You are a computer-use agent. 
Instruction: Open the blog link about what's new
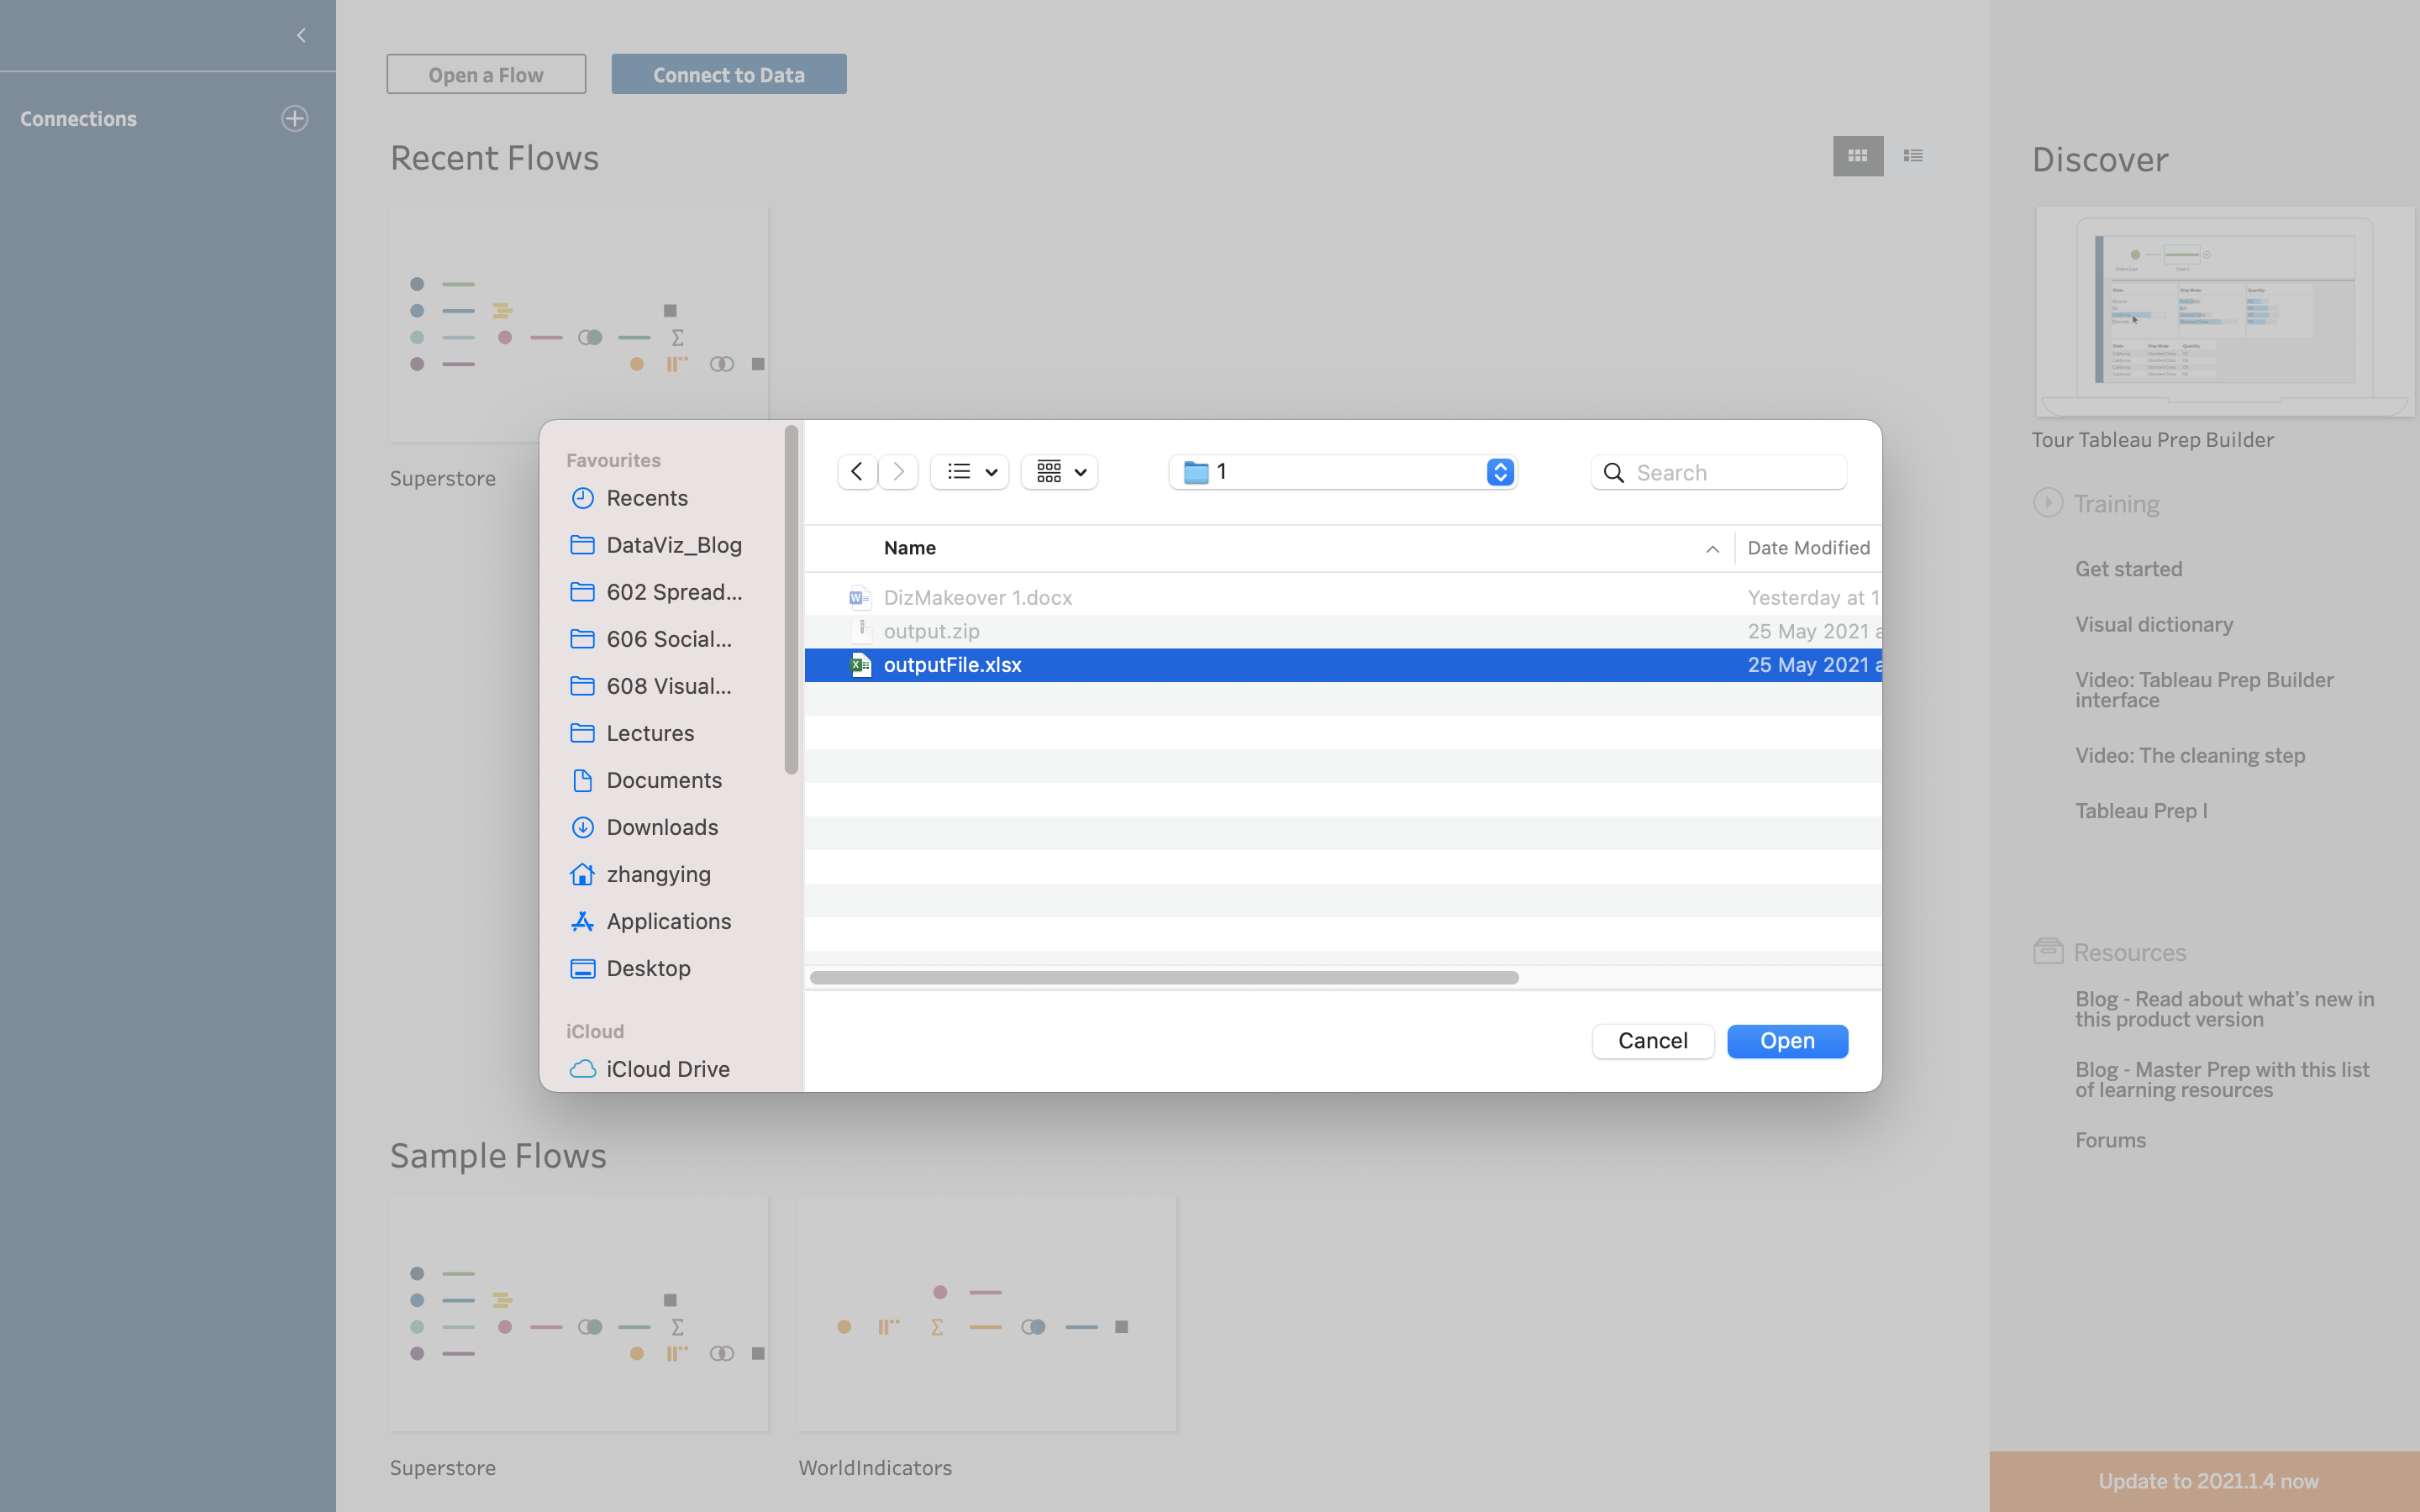[2224, 1009]
